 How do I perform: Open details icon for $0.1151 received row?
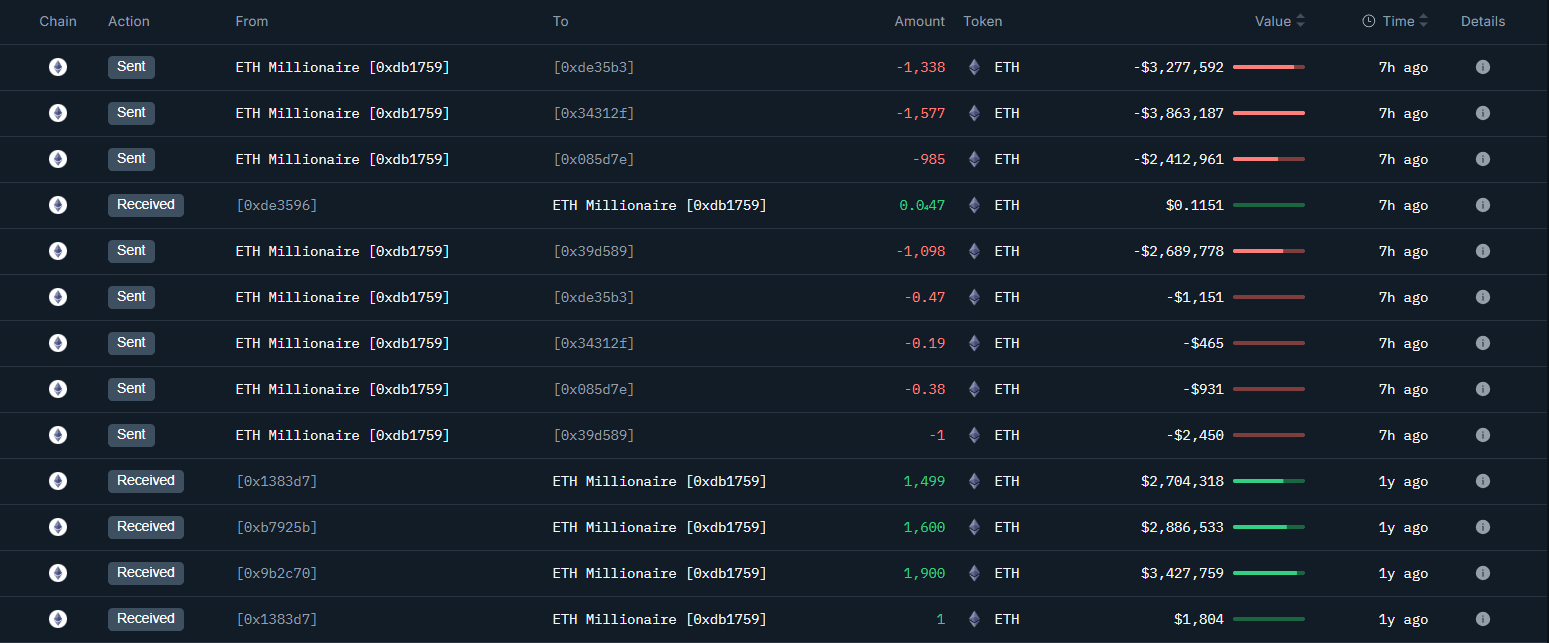(1482, 205)
